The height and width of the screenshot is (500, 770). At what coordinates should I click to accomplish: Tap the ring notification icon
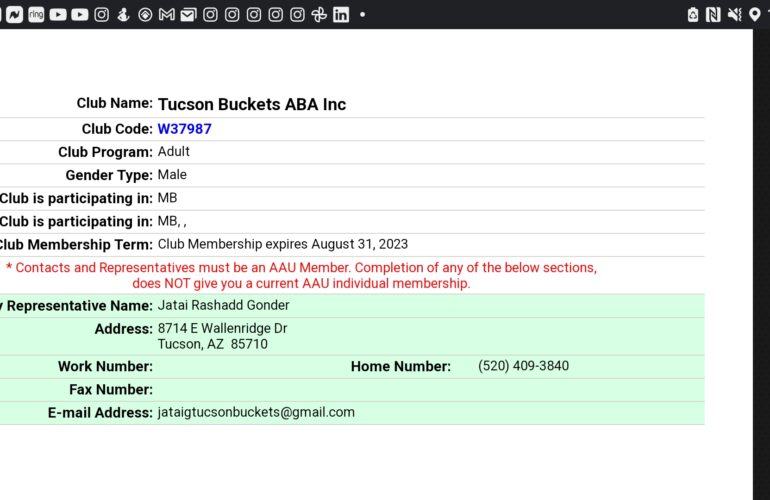pyautogui.click(x=36, y=15)
